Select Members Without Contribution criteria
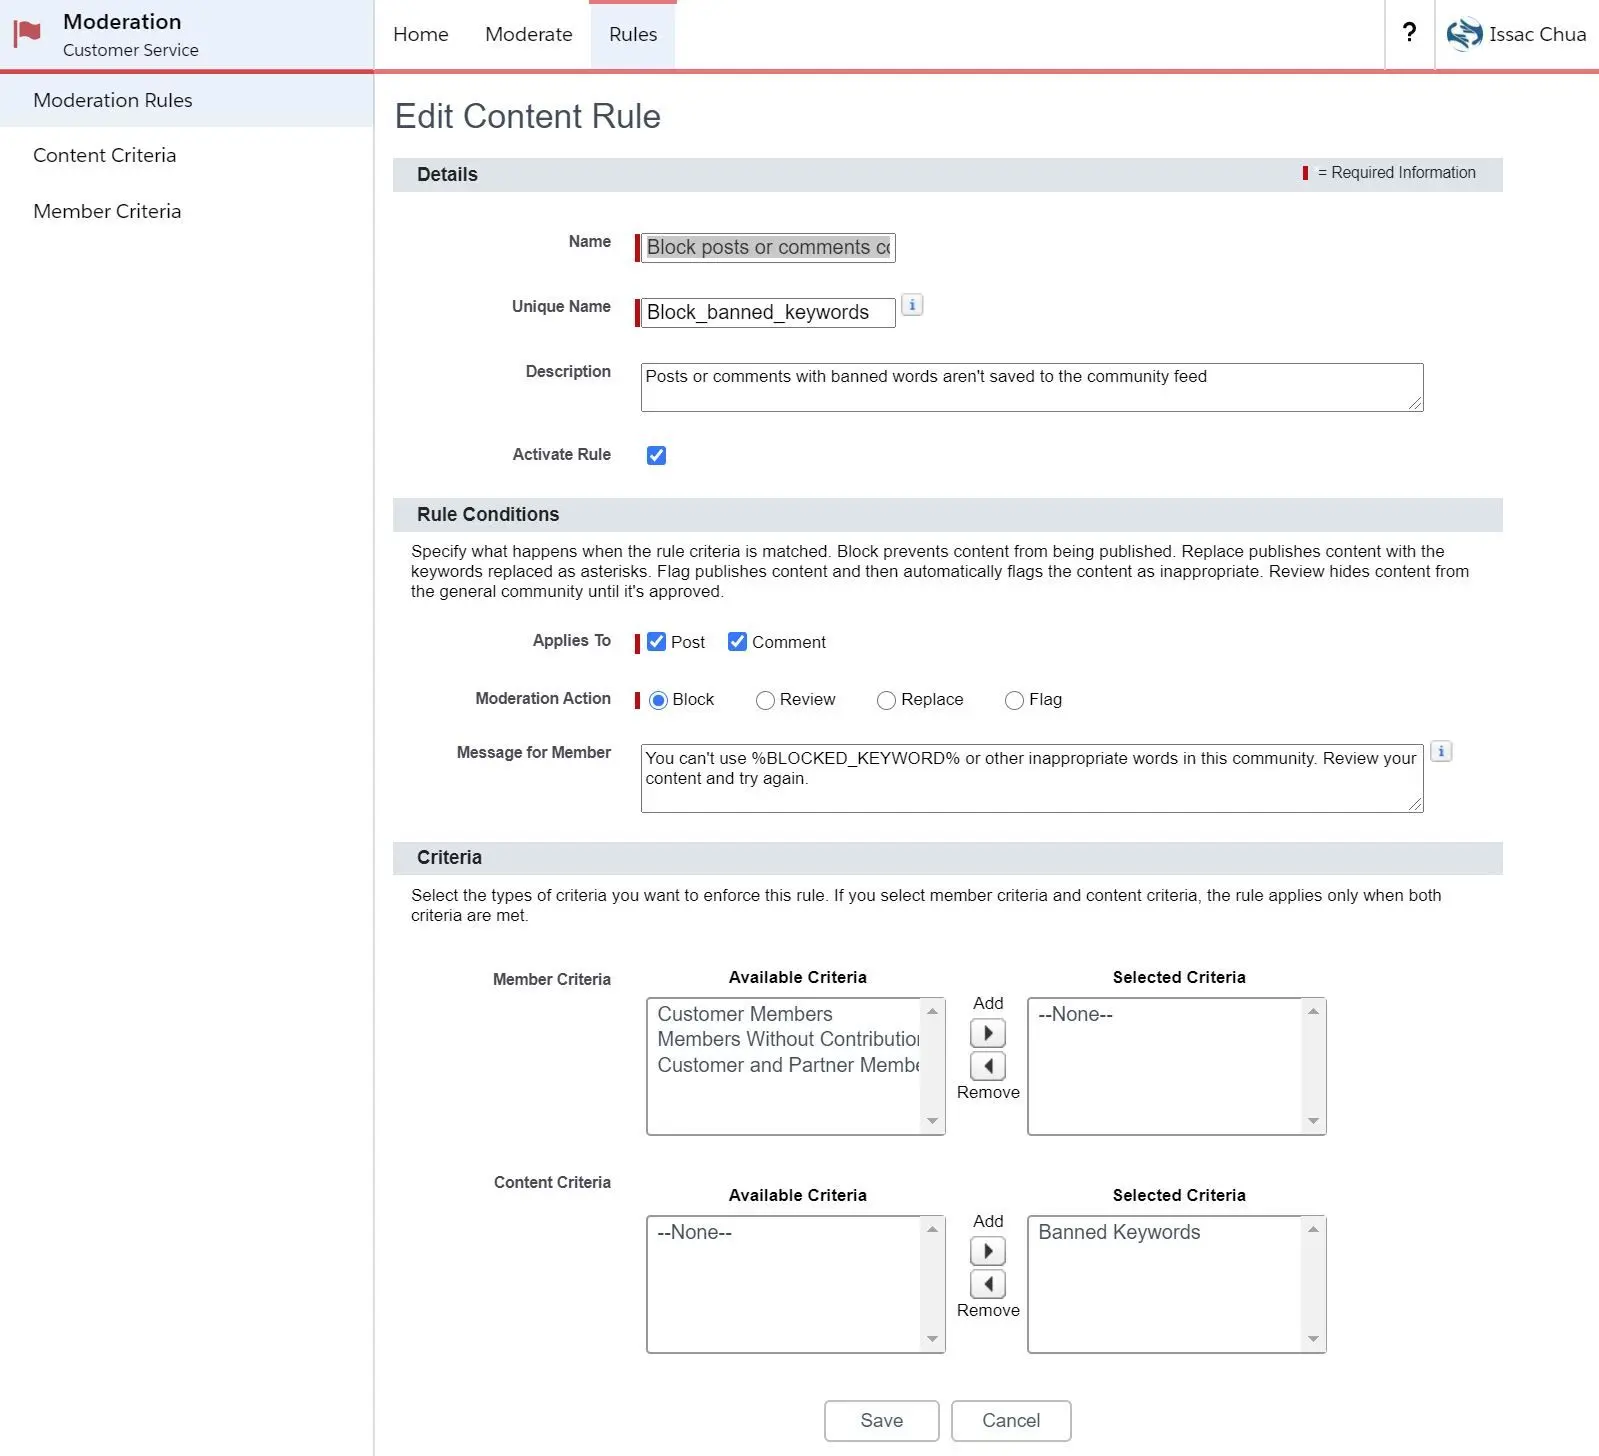The height and width of the screenshot is (1456, 1599). pyautogui.click(x=787, y=1039)
